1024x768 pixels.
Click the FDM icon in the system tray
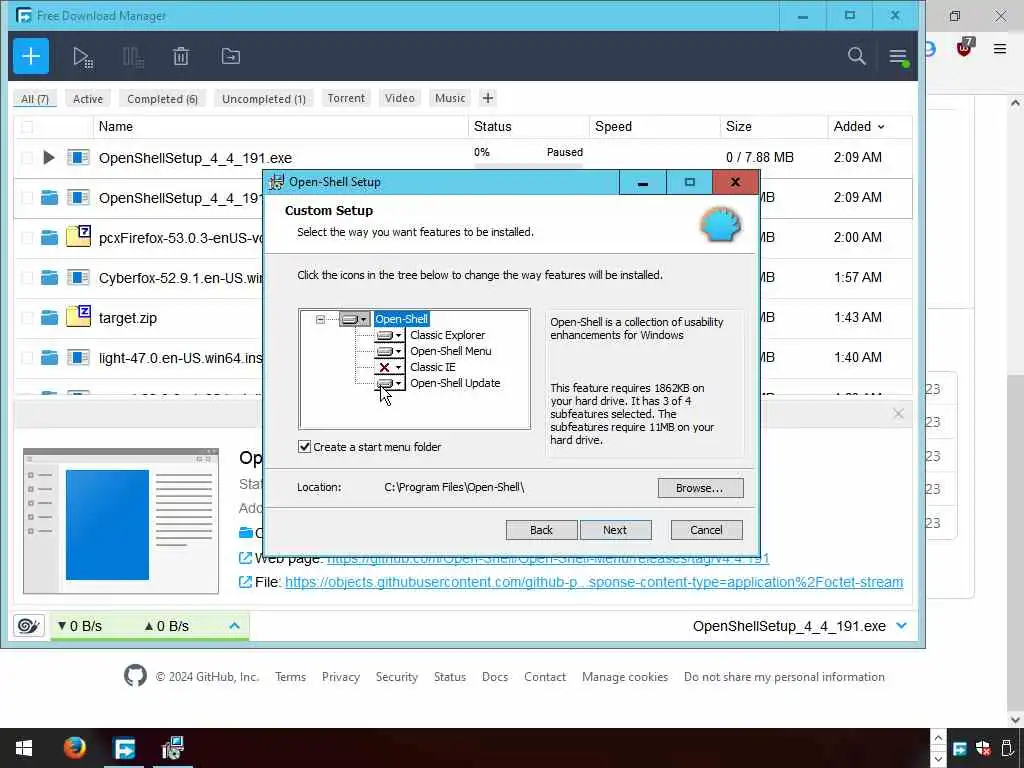pos(960,748)
